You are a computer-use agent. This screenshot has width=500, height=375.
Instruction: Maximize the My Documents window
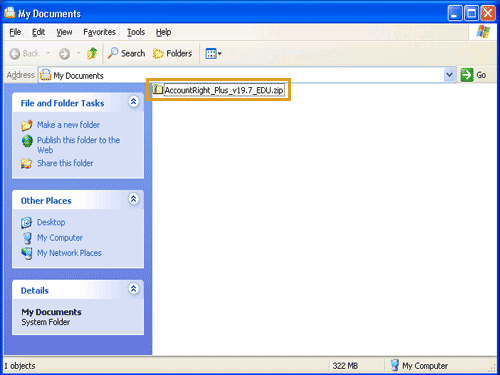(471, 13)
